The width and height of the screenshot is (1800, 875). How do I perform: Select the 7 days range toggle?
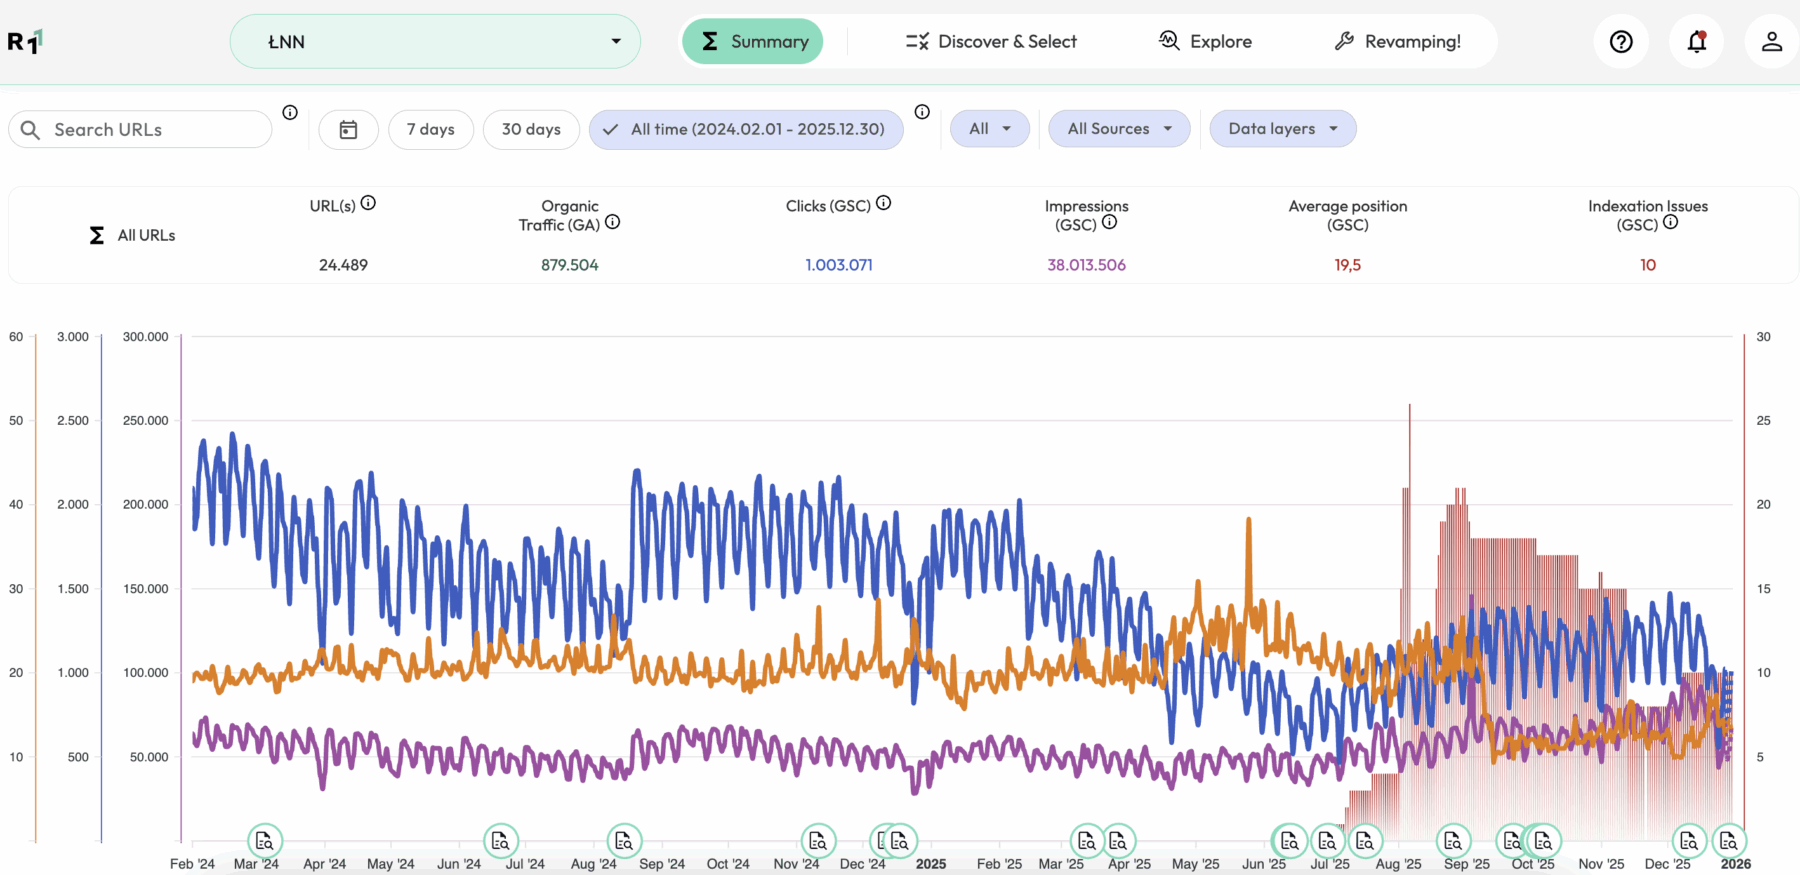pyautogui.click(x=431, y=130)
